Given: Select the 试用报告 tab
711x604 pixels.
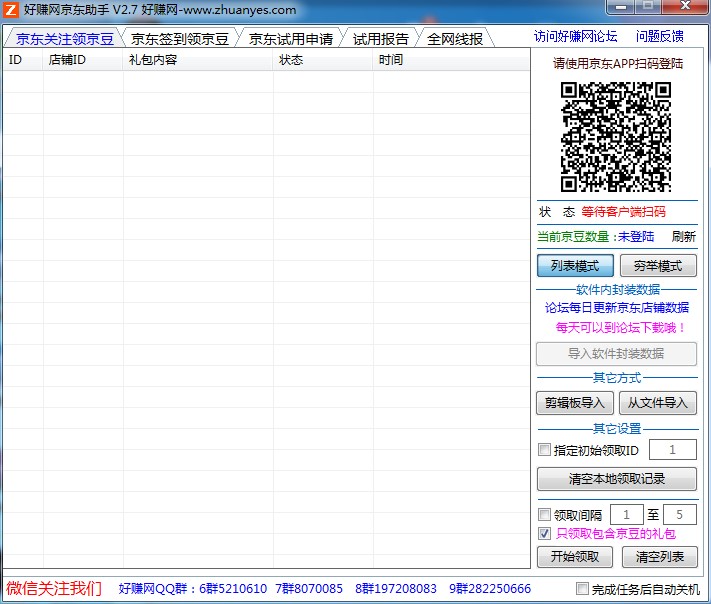Looking at the screenshot, I should click(x=380, y=39).
